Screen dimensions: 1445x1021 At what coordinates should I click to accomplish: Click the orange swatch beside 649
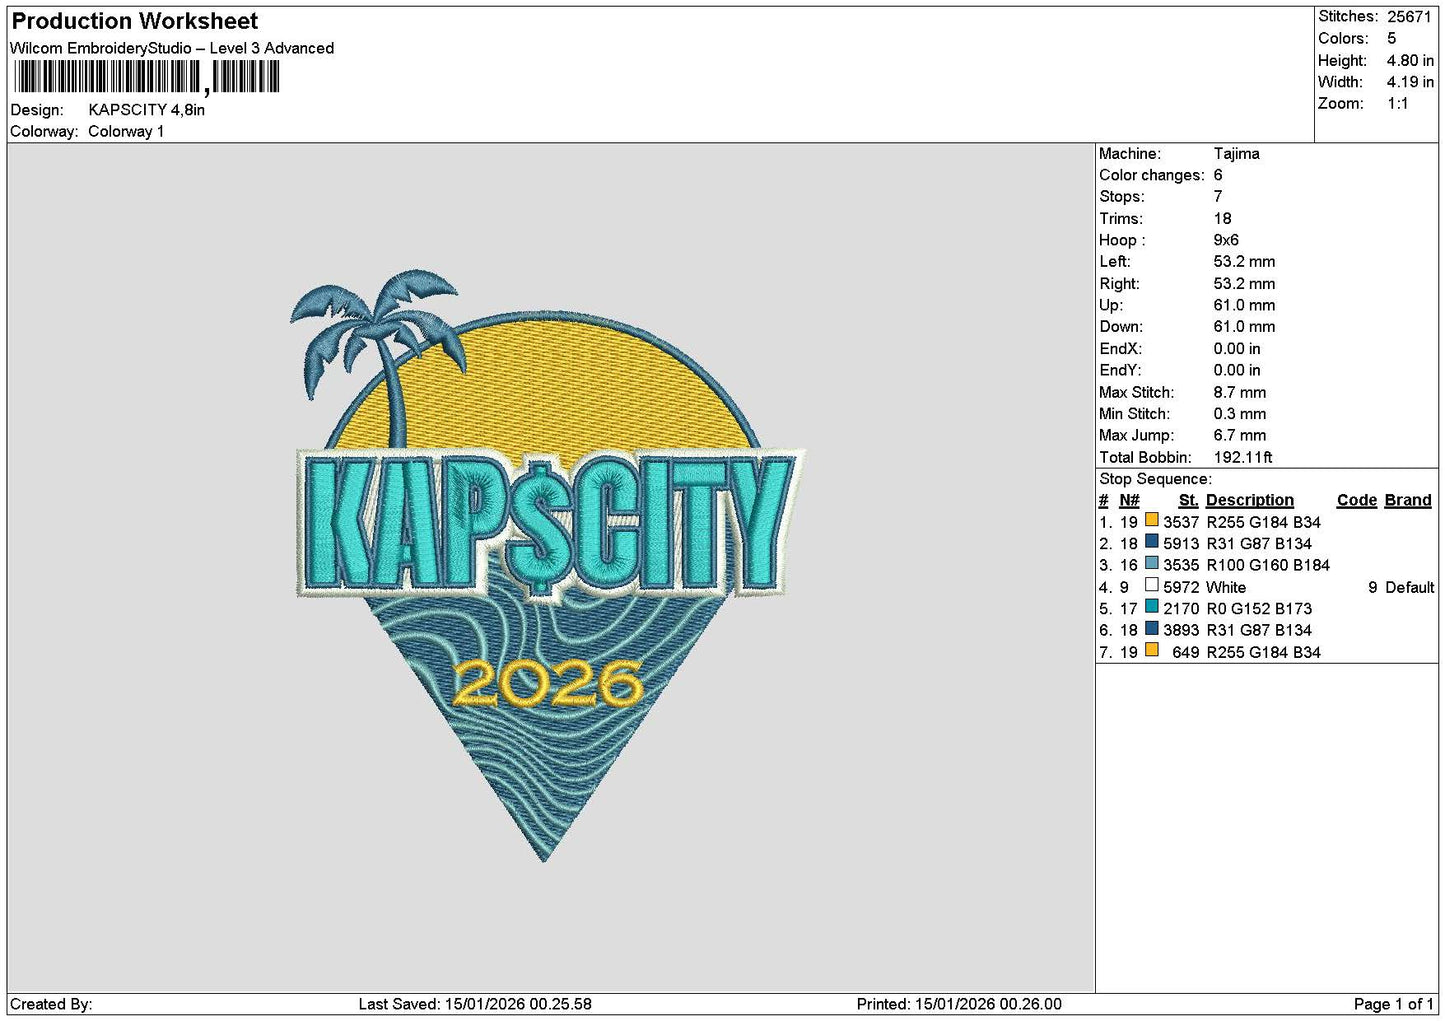point(1152,650)
